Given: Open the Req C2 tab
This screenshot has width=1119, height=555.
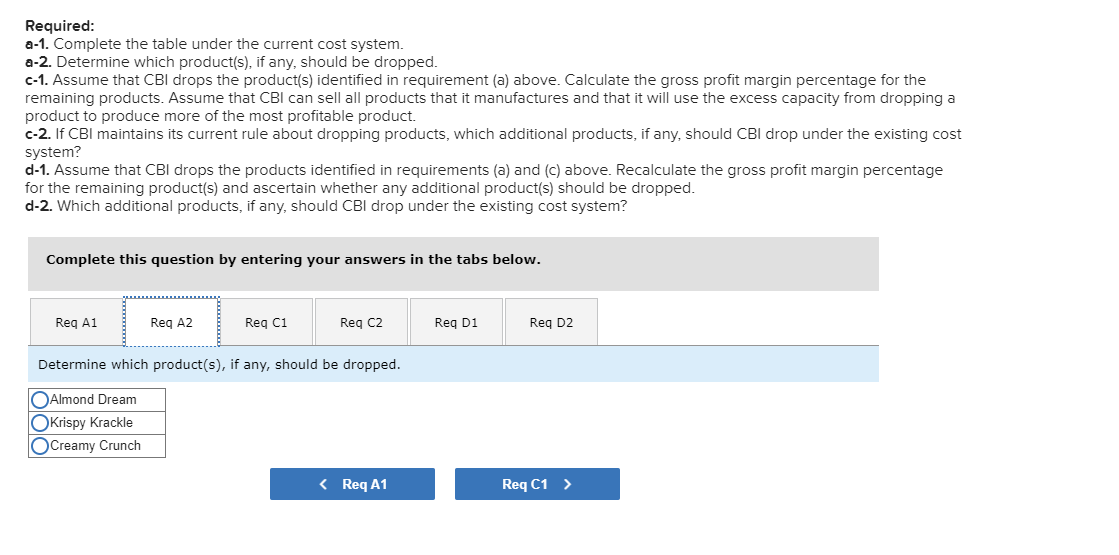Looking at the screenshot, I should click(361, 322).
